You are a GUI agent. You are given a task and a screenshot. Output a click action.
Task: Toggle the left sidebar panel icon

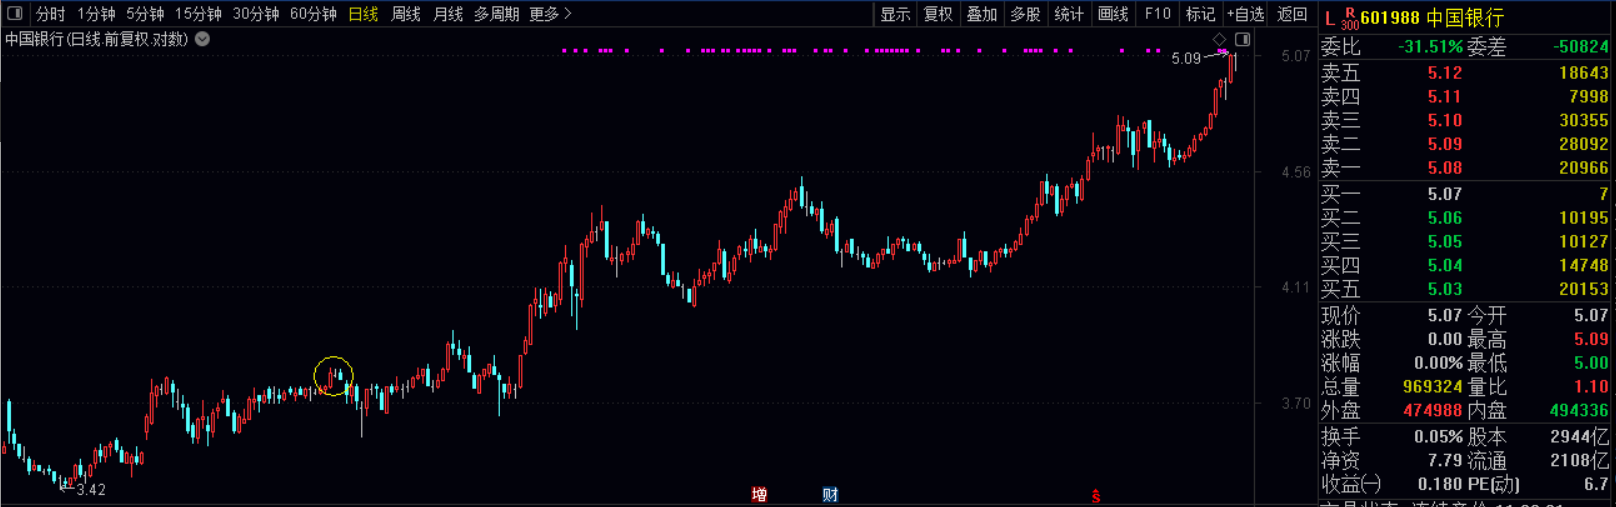(x=14, y=14)
